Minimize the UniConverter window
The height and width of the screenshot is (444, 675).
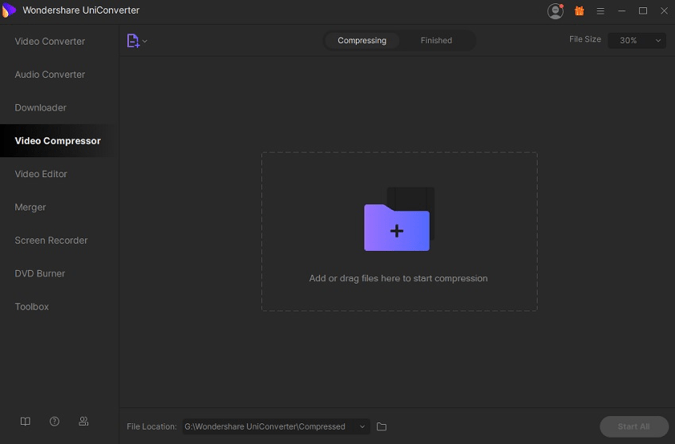coord(622,11)
